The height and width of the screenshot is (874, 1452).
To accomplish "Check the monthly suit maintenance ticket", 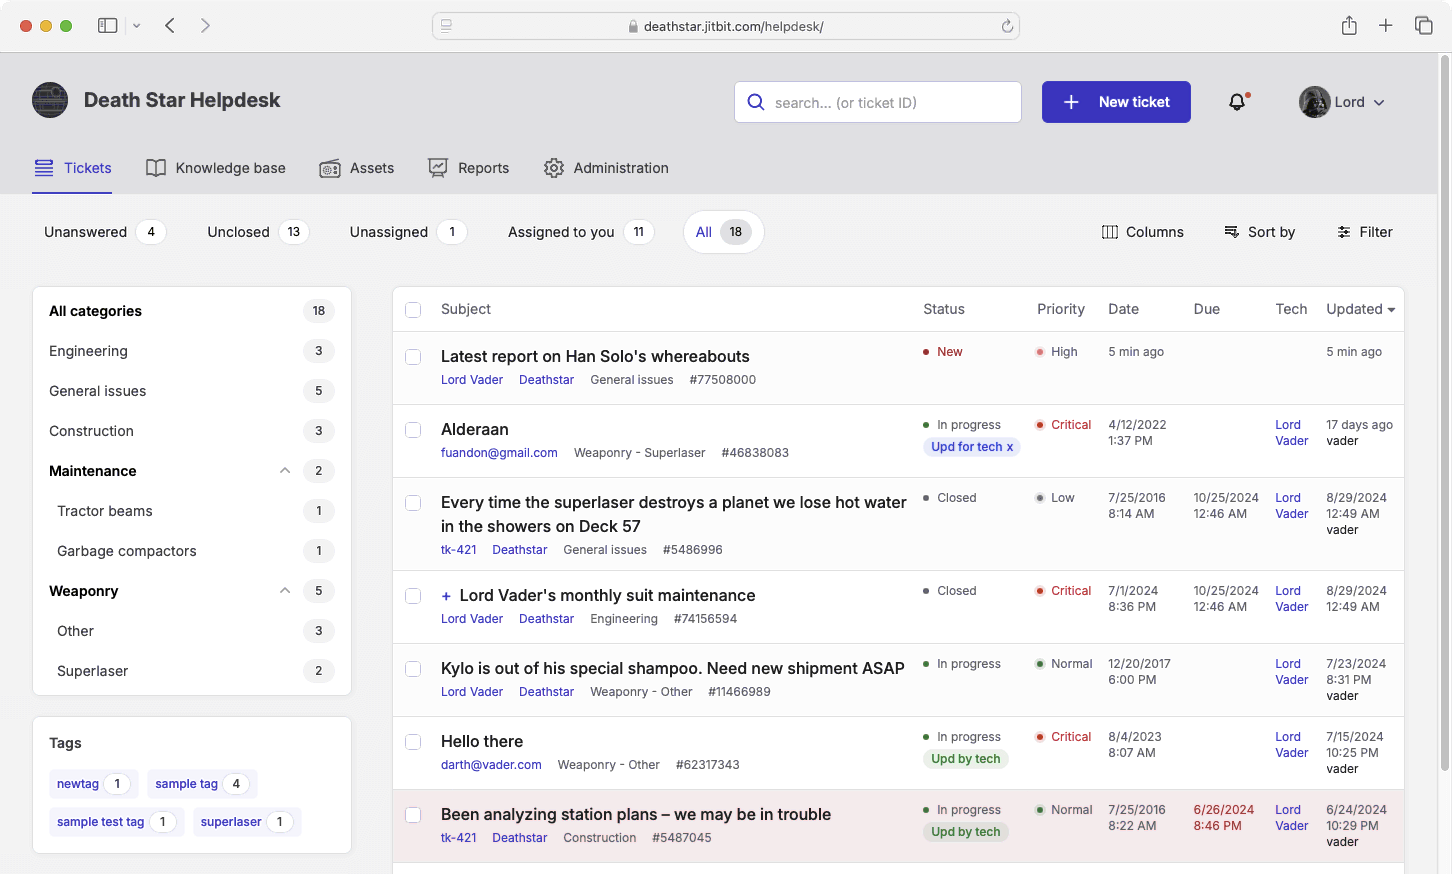I will (413, 596).
